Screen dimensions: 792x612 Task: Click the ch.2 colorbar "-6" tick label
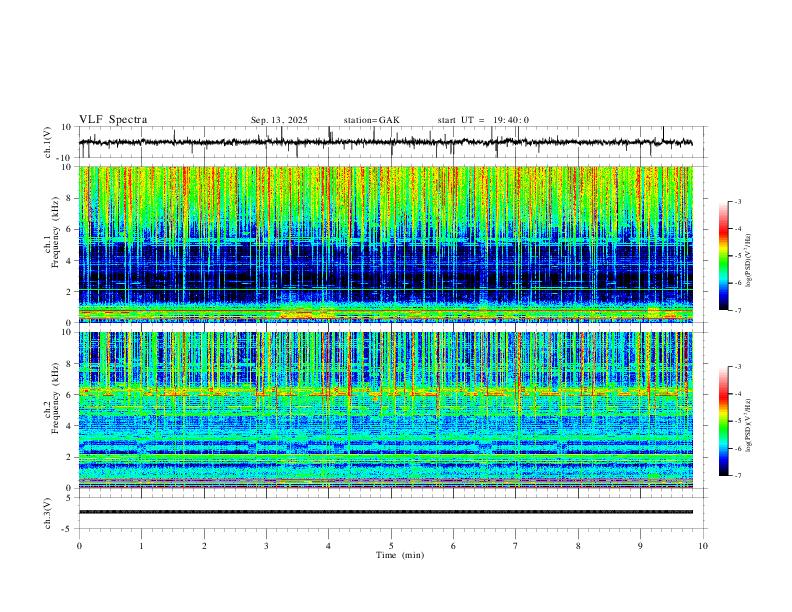tap(738, 448)
